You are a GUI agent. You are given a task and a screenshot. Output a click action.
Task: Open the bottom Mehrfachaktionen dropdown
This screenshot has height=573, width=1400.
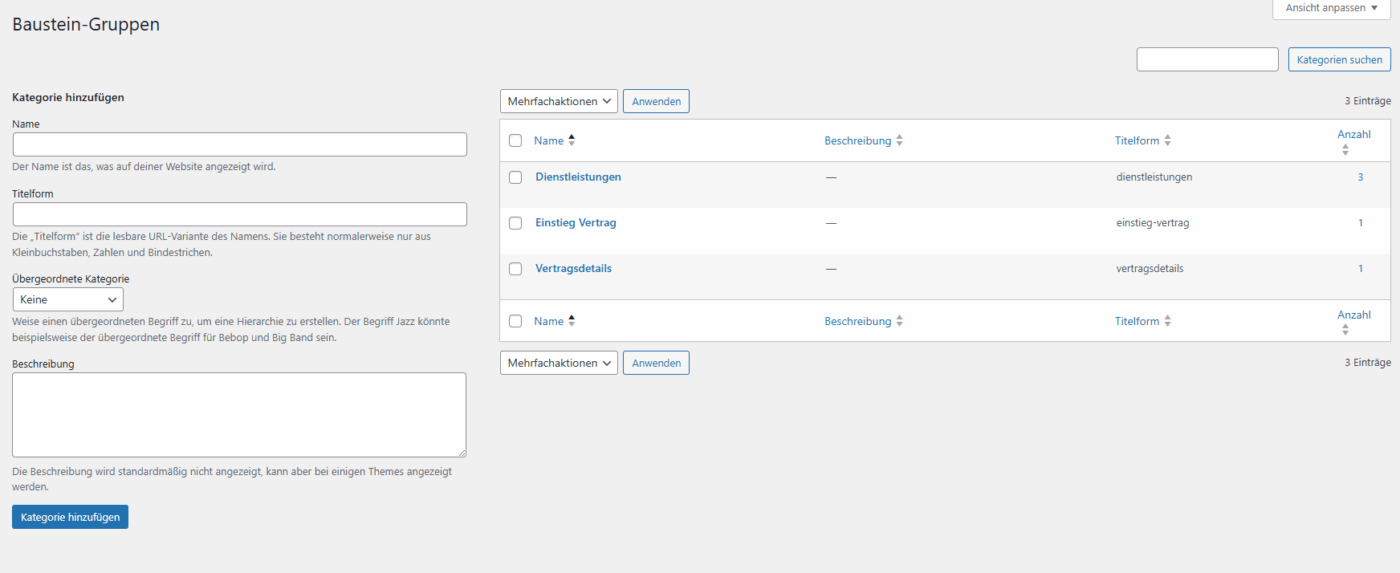[x=559, y=363]
